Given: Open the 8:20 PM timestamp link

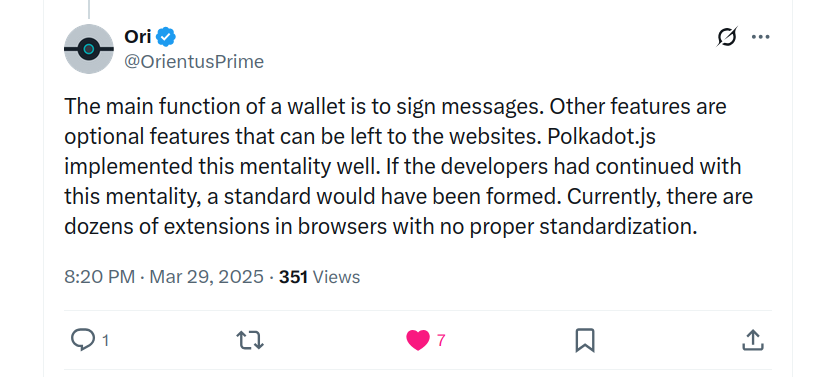Looking at the screenshot, I should [99, 277].
